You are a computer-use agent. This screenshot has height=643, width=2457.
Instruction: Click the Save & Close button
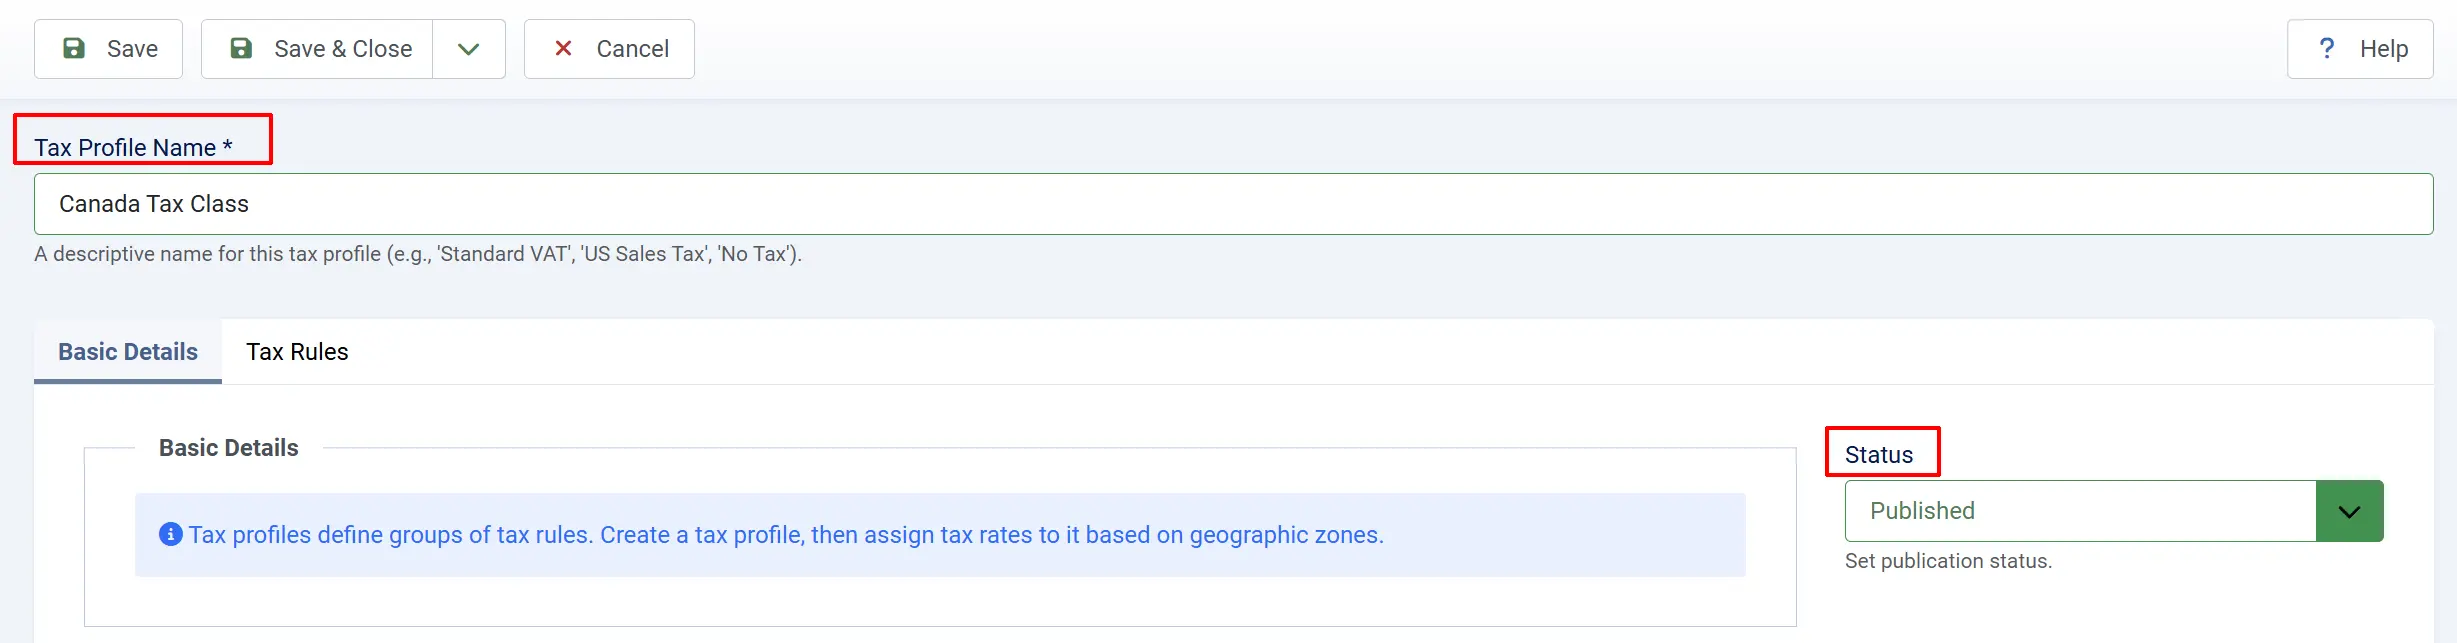coord(317,49)
